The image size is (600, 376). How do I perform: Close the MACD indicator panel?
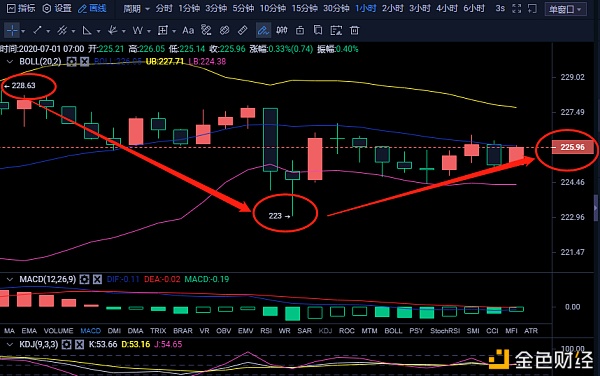tap(98, 280)
